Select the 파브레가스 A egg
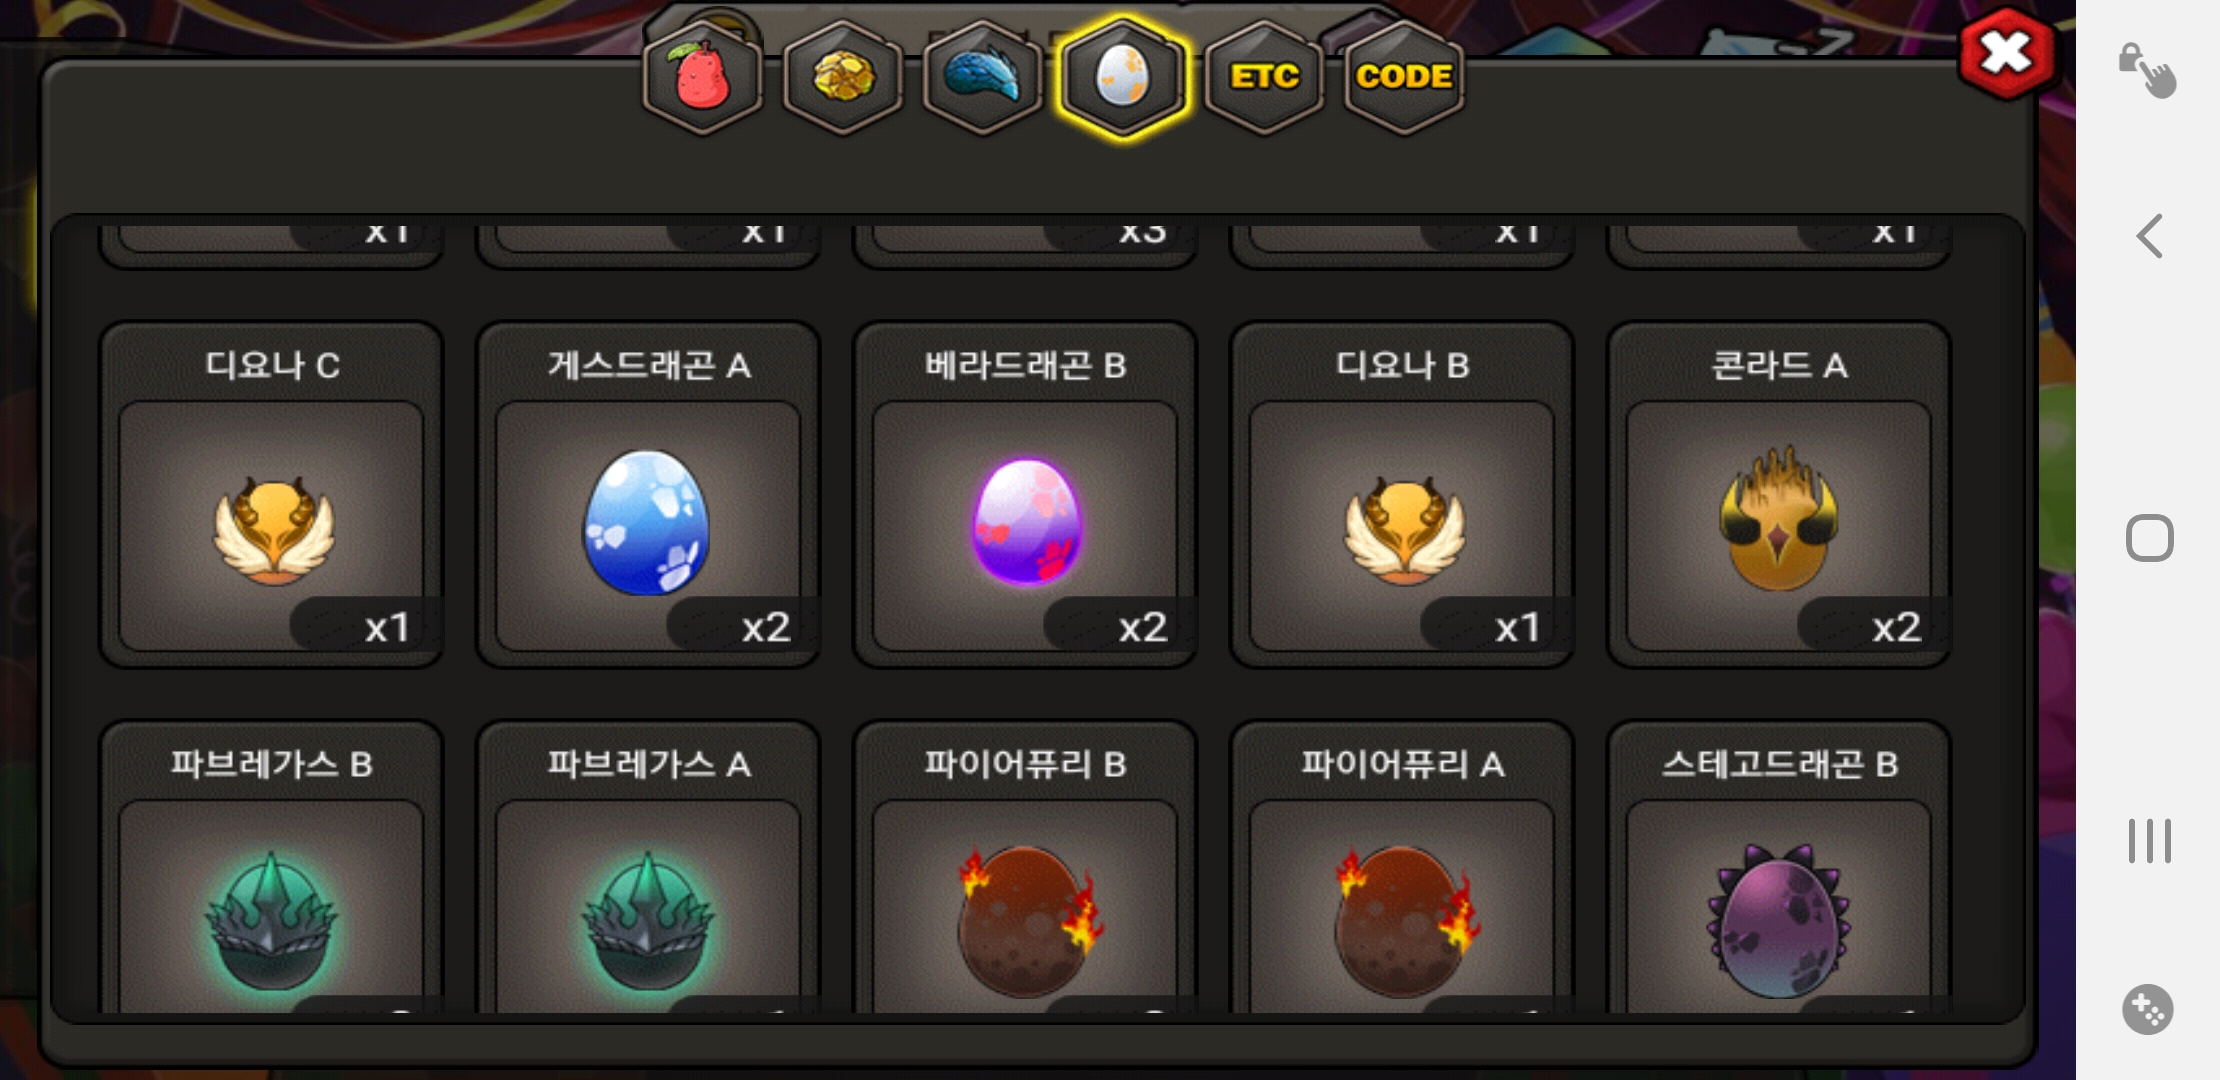2220x1080 pixels. 648,868
